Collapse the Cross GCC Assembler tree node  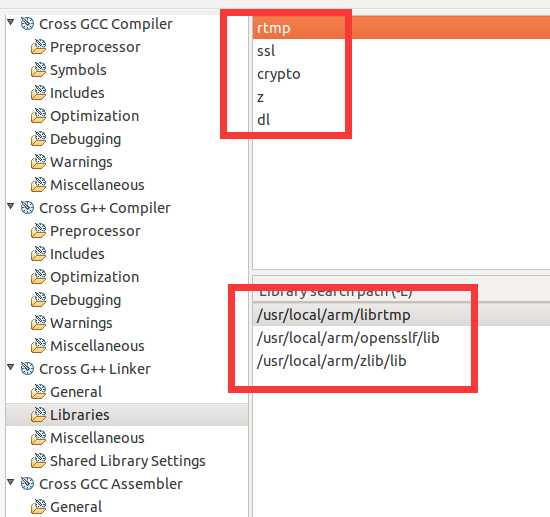pyautogui.click(x=11, y=482)
